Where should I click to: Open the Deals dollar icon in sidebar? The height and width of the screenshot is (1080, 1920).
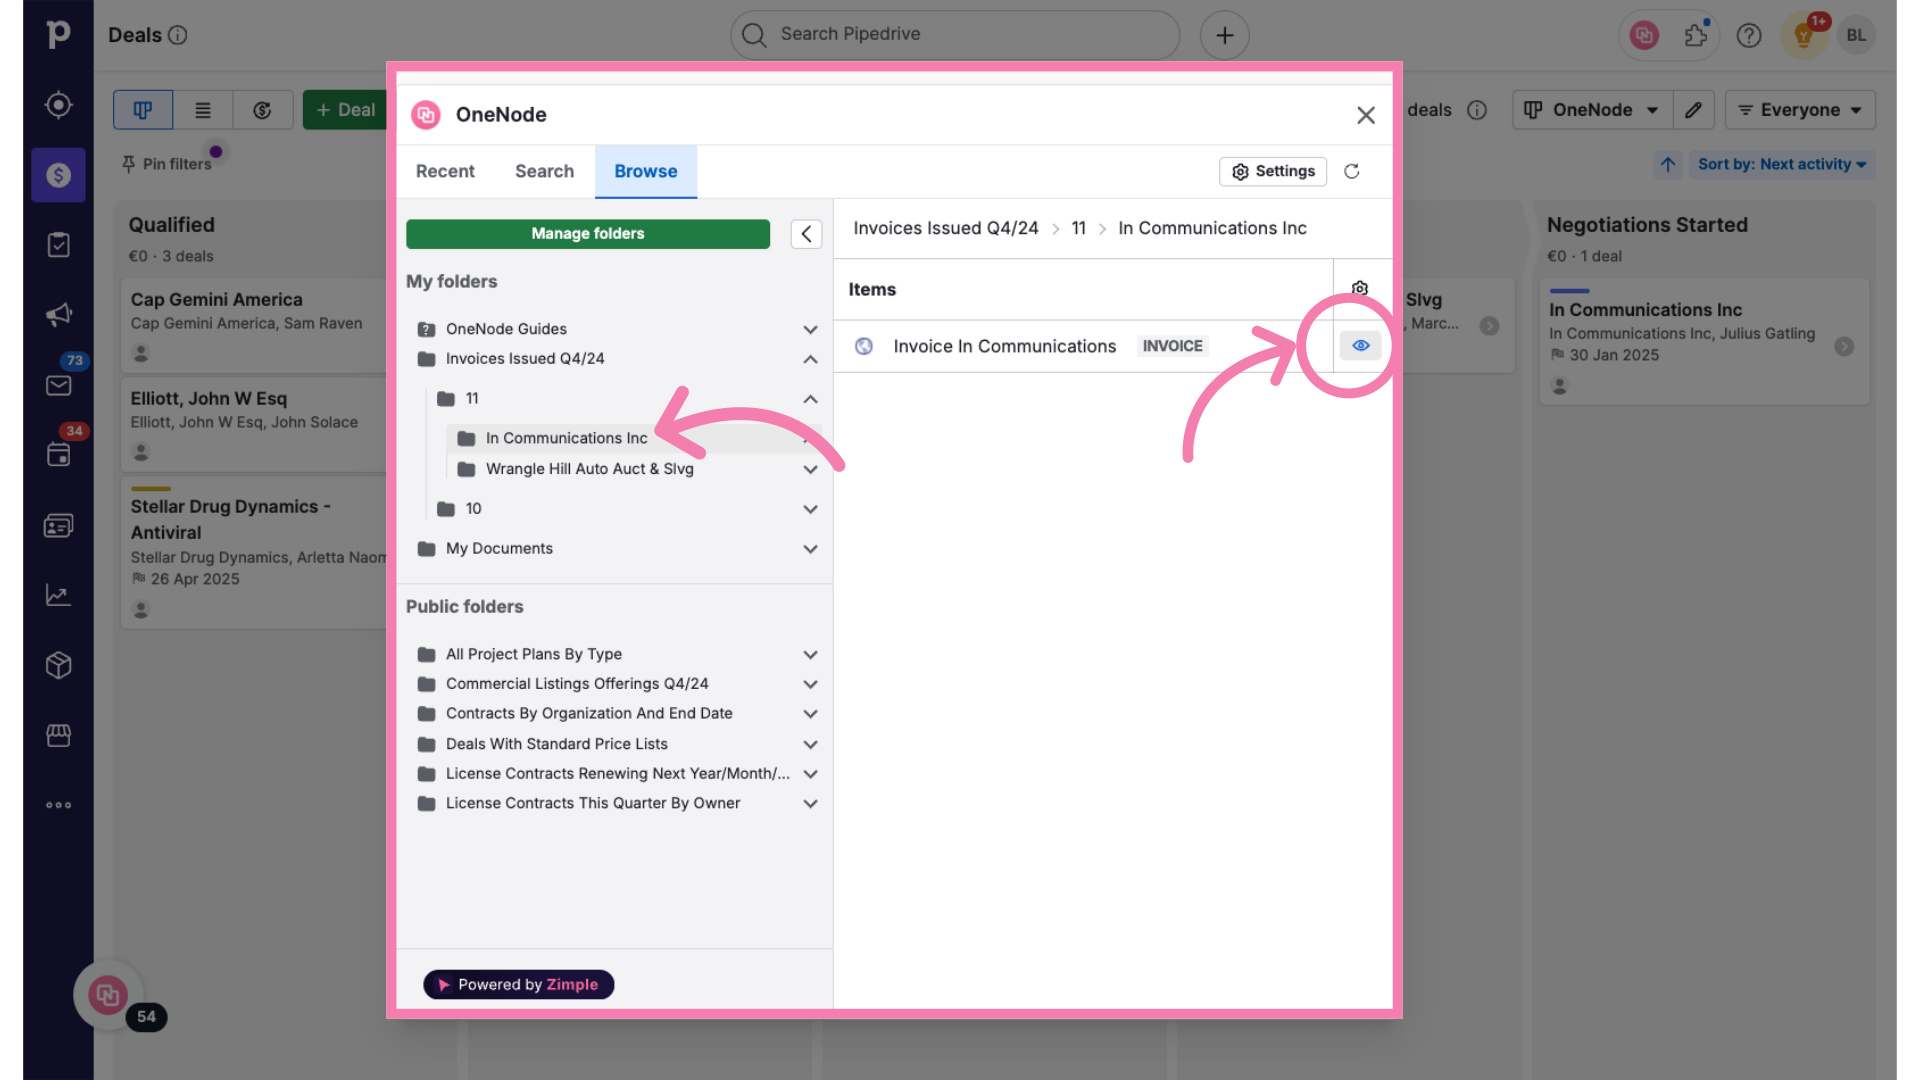click(58, 175)
